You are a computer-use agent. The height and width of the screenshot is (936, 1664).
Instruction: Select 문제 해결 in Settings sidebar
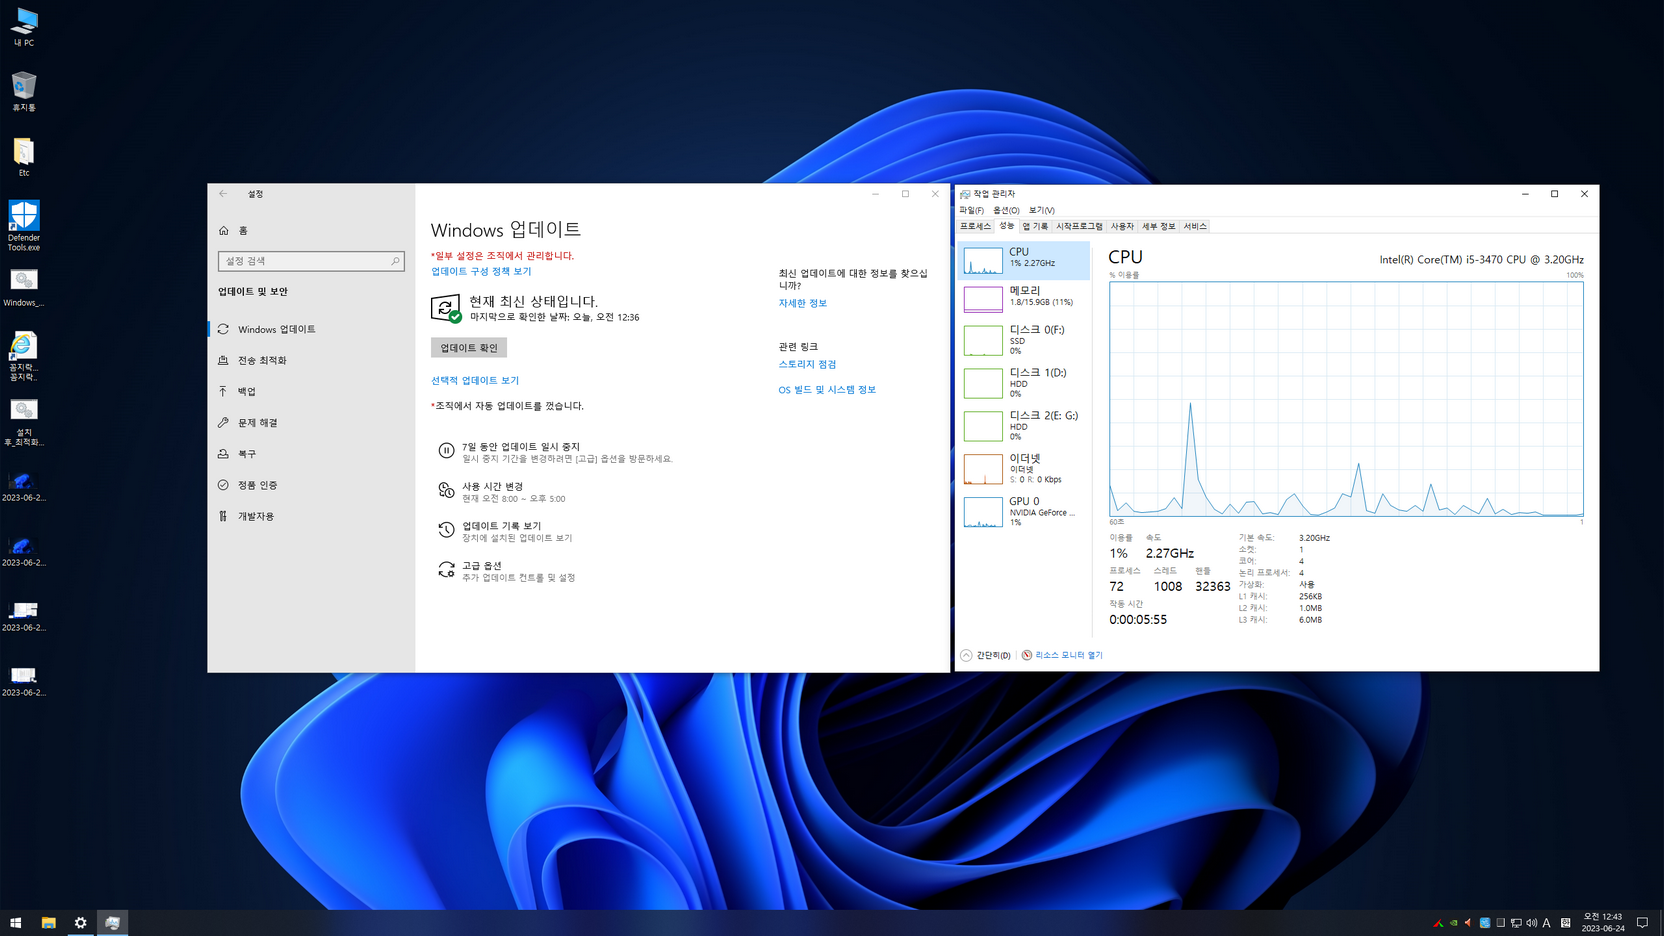coord(310,423)
